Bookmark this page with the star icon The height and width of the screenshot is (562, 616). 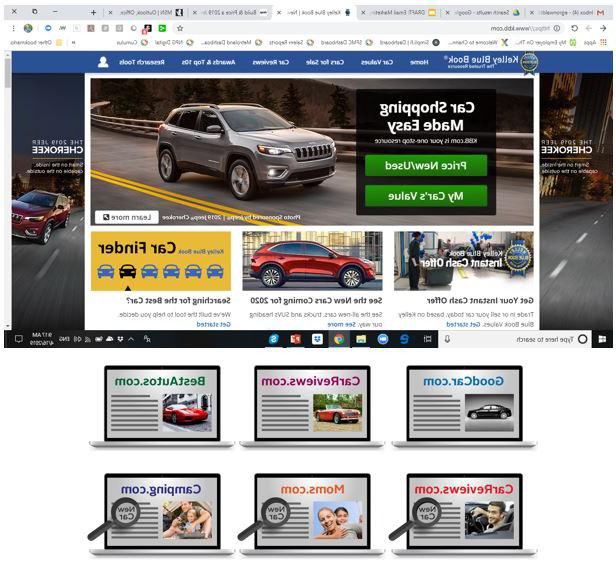point(180,28)
